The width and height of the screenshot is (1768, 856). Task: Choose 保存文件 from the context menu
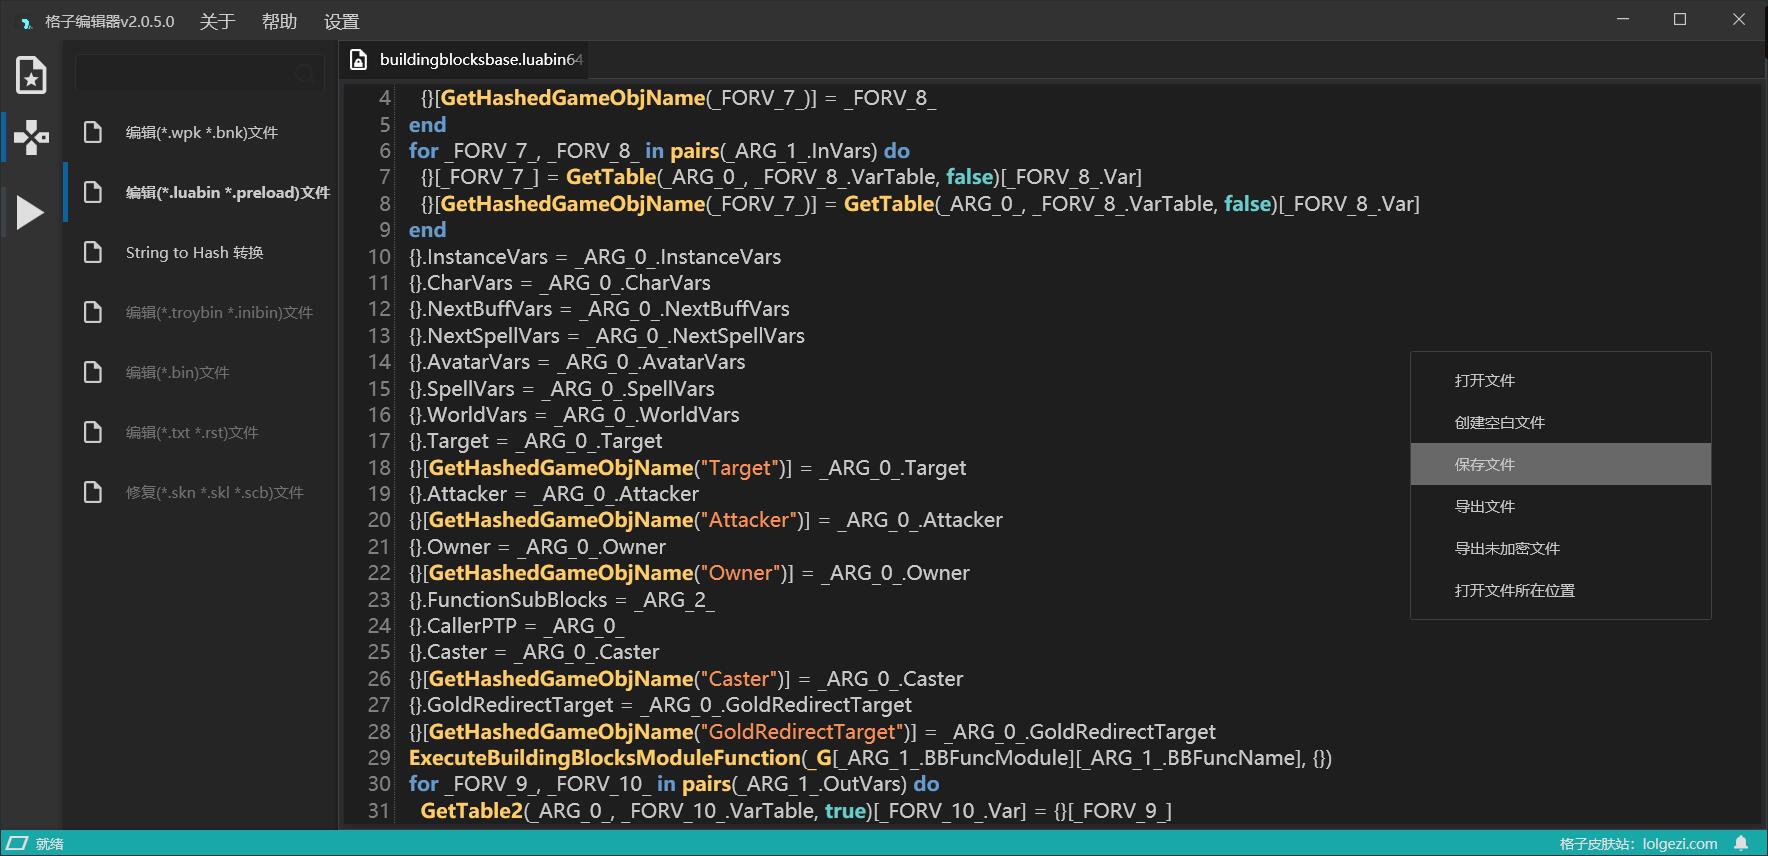(1484, 464)
